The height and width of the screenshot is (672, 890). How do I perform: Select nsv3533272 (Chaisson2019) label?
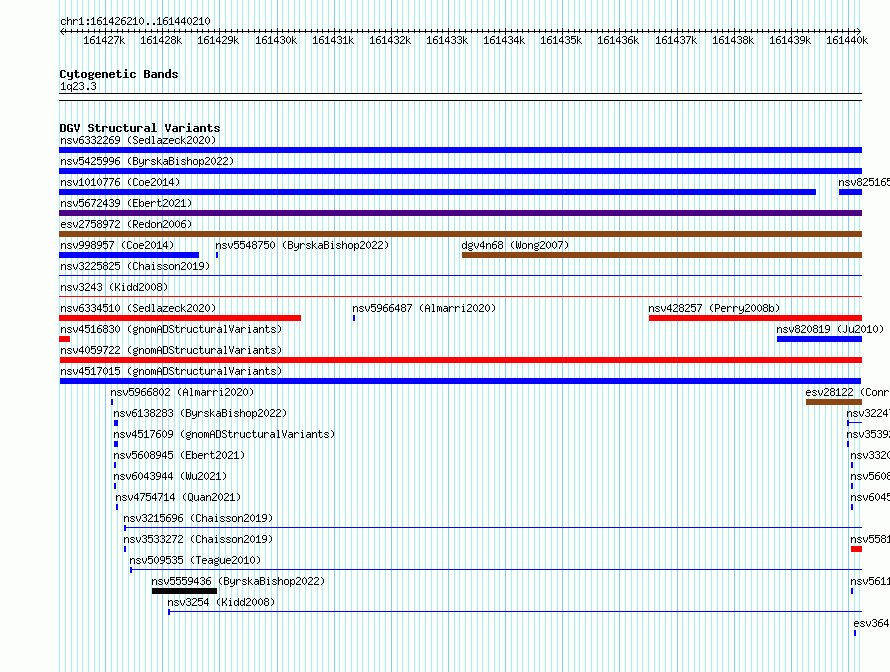(198, 539)
